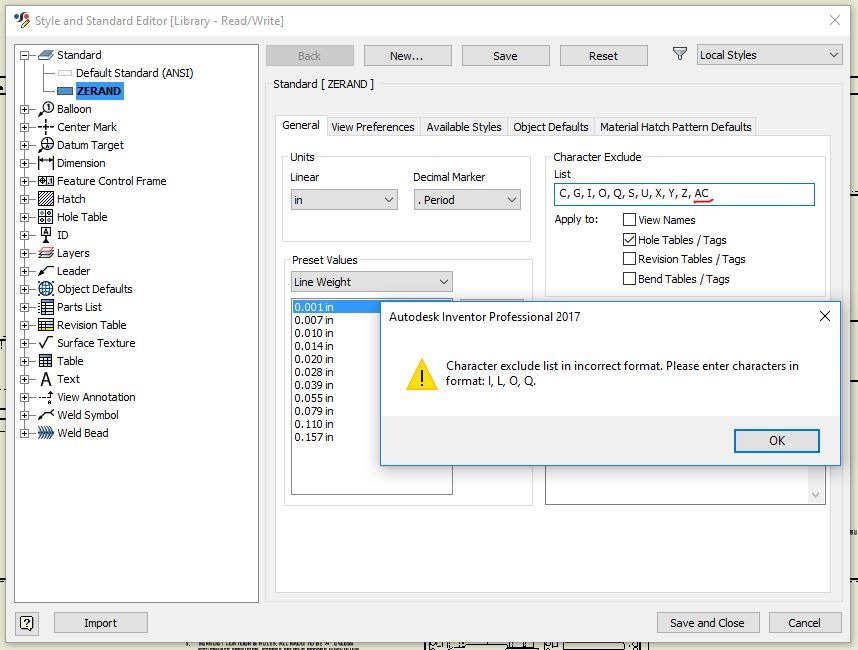Open the Linear units dropdown
858x650 pixels.
click(x=344, y=200)
